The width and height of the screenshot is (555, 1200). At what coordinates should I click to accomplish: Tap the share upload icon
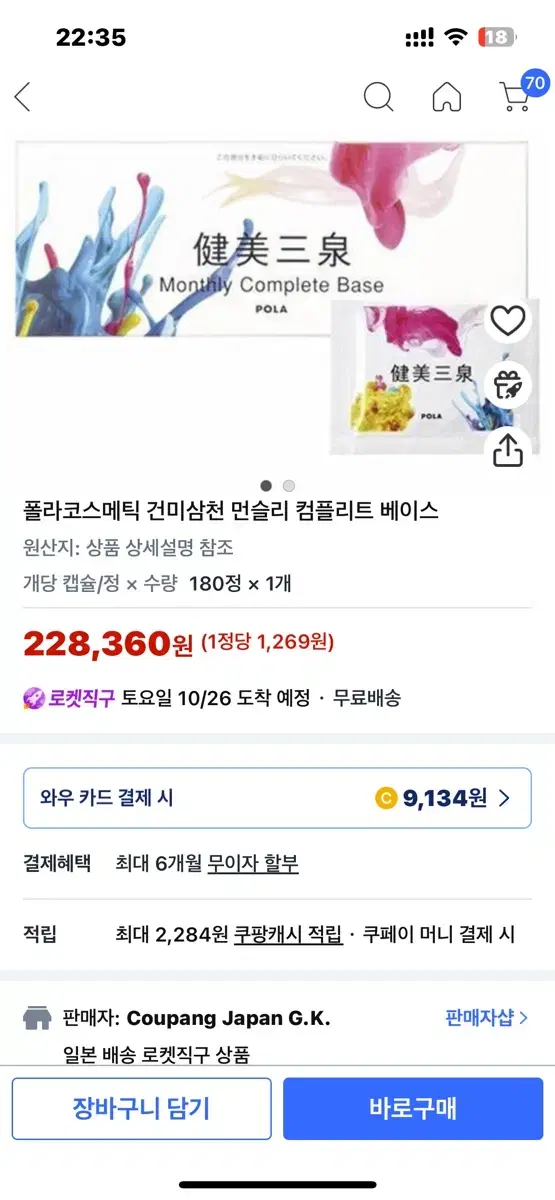coord(509,449)
